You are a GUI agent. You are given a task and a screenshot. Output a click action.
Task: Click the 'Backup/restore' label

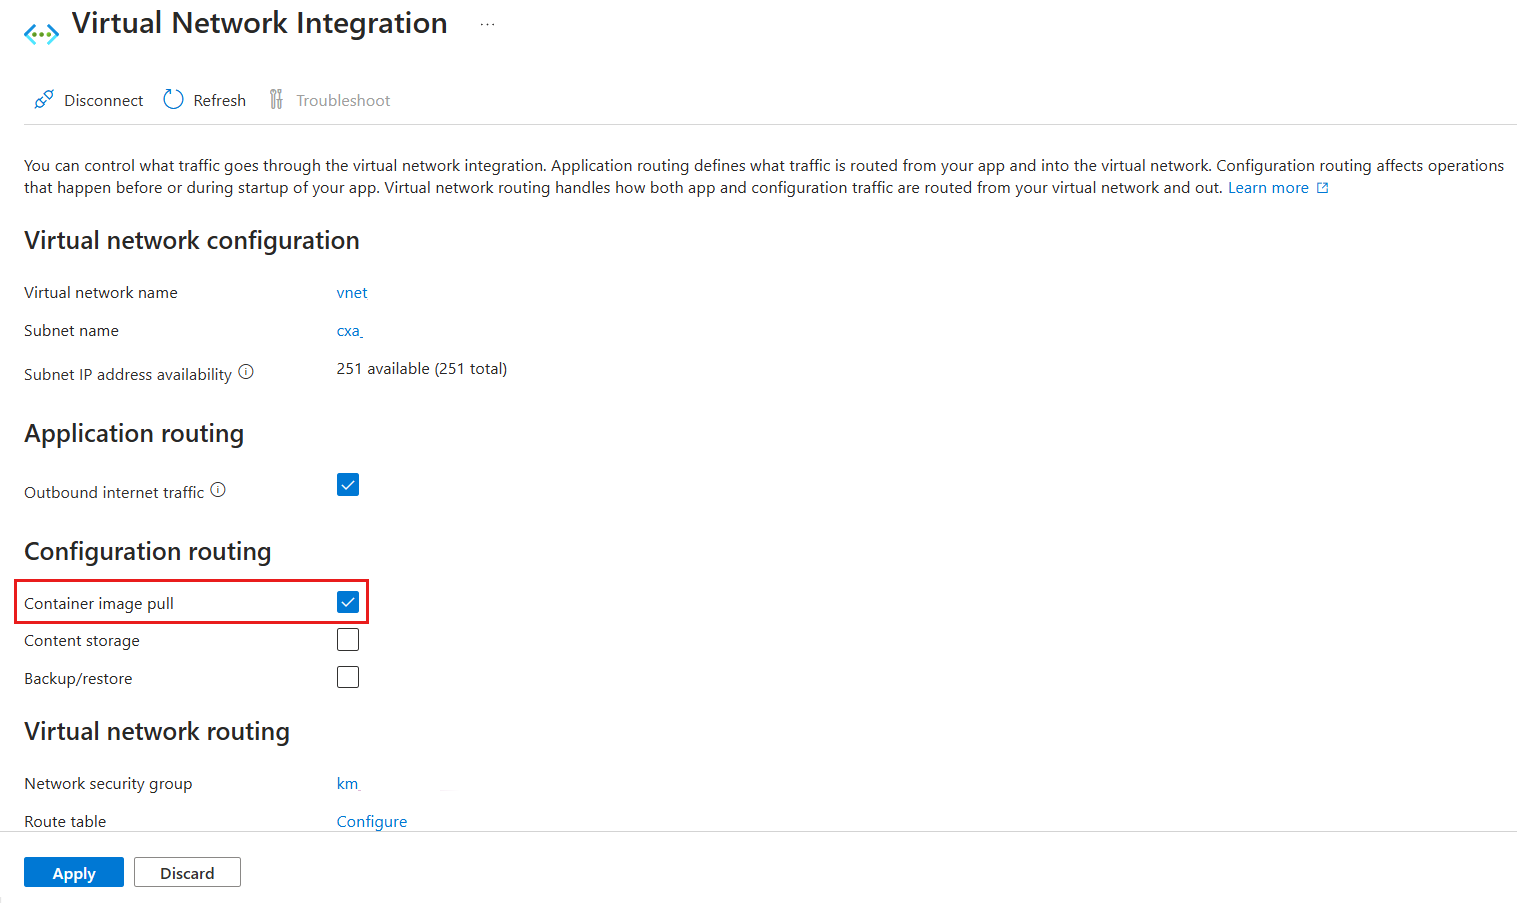point(78,678)
